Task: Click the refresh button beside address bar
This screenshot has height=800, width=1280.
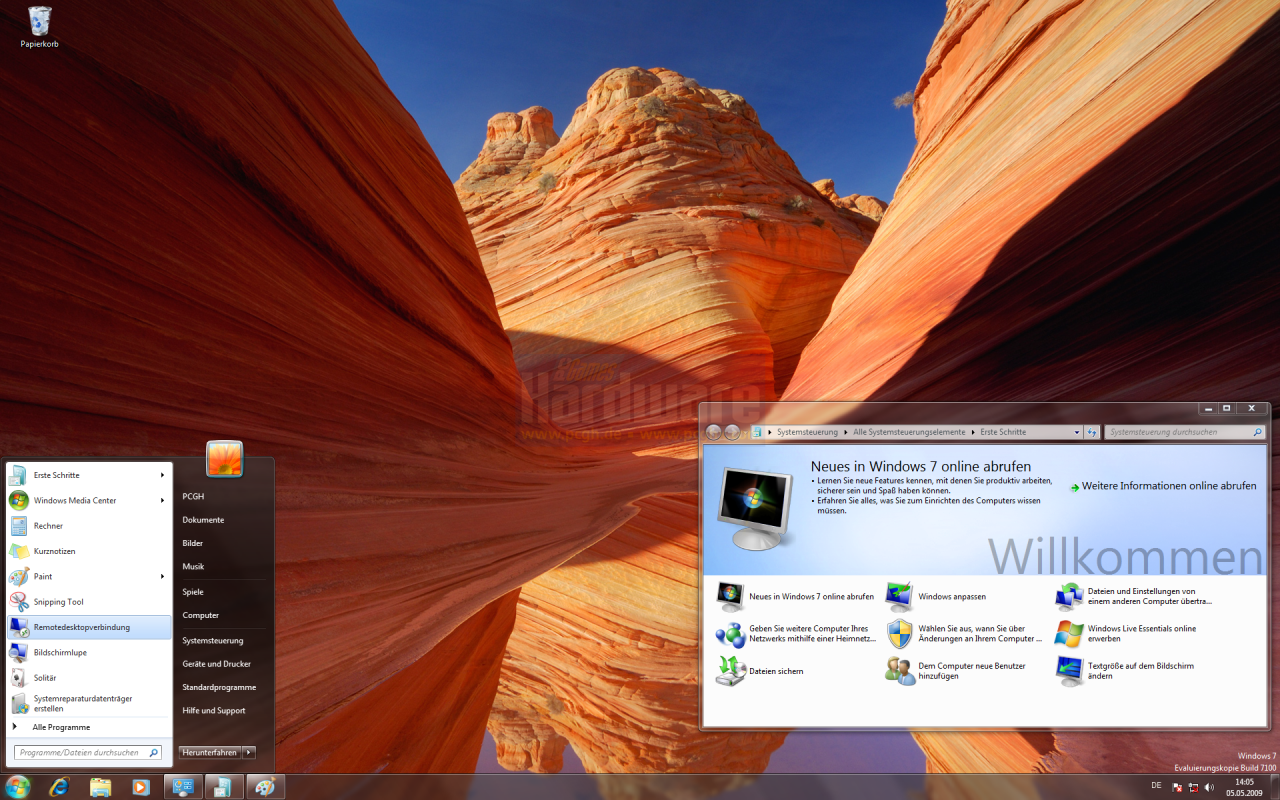Action: tap(1092, 432)
